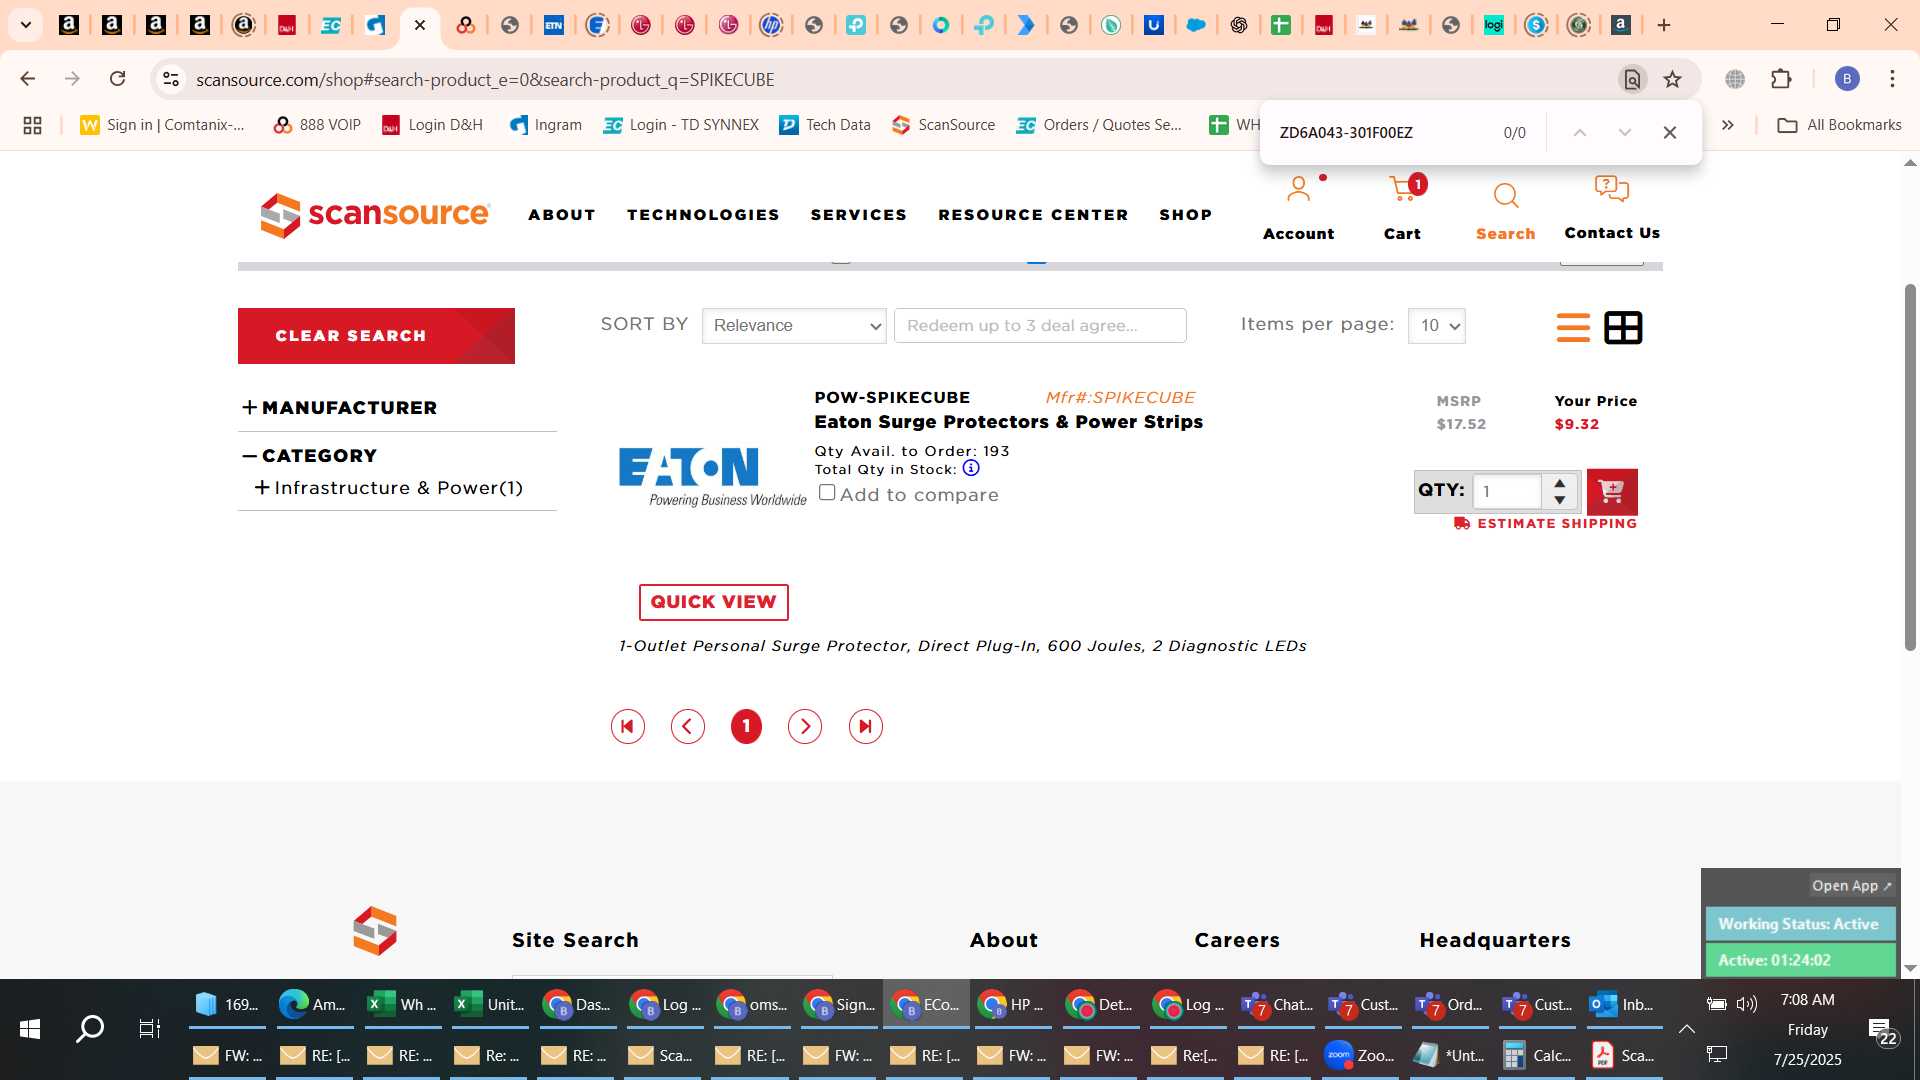Click the QTY input field
1920x1080 pixels.
1508,491
